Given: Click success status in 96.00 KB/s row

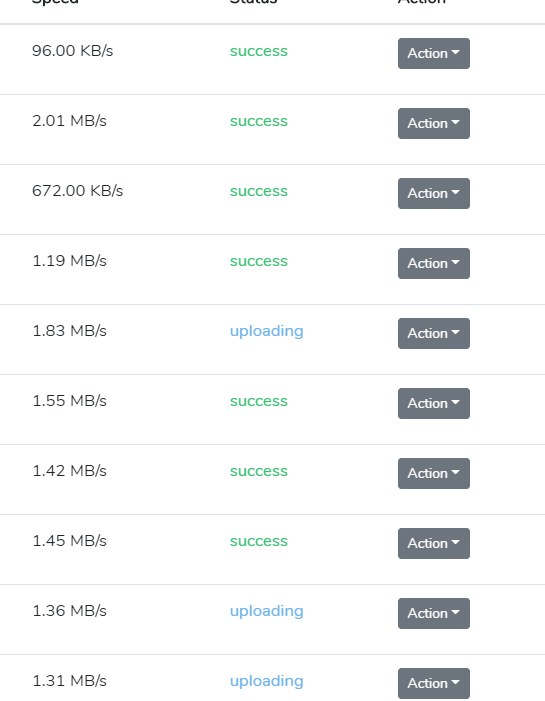Looking at the screenshot, I should 259,51.
